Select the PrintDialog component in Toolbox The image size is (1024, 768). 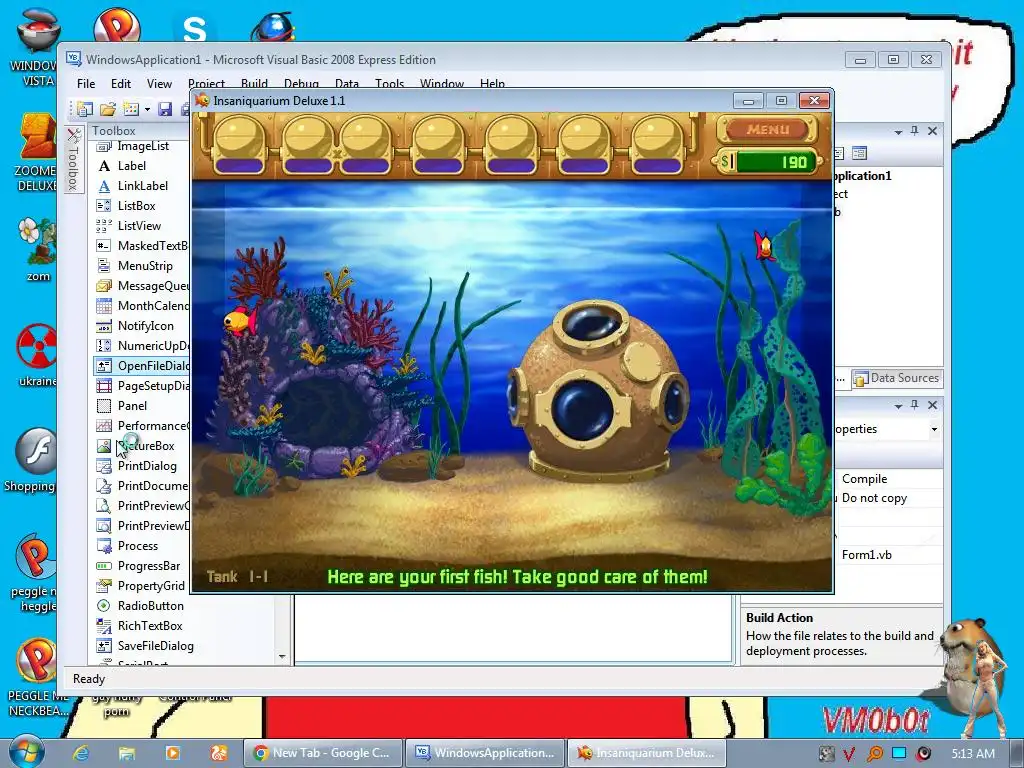pos(142,466)
